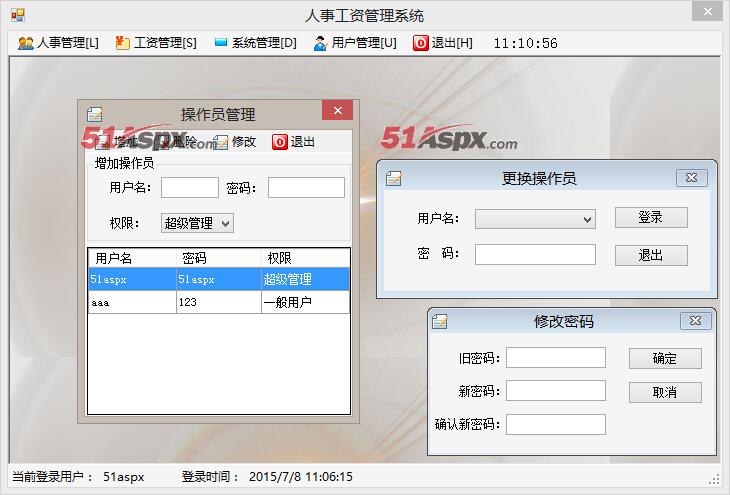Screen dimensions: 730x495
Task: Click the 增加 add icon in 操作员管理 toolbar
Action: click(x=102, y=142)
